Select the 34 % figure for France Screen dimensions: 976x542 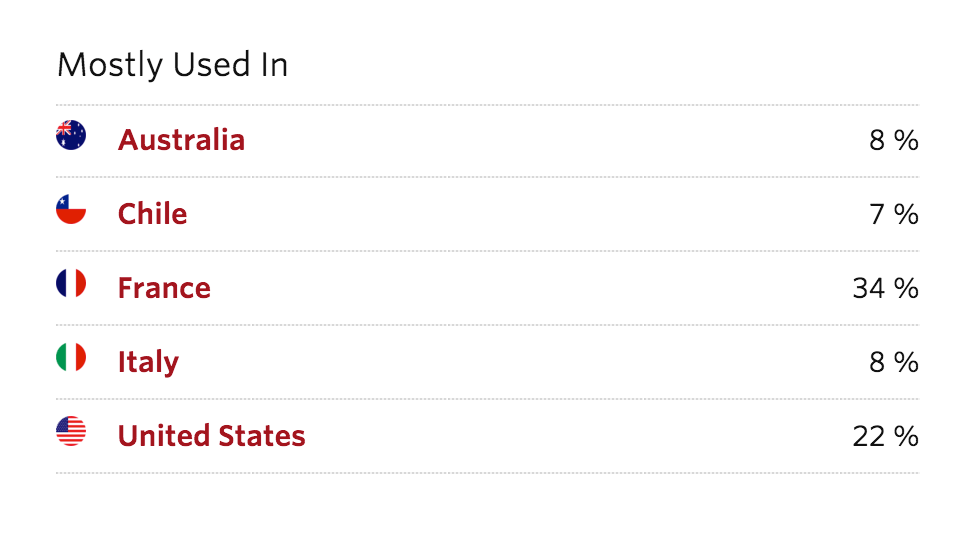pyautogui.click(x=885, y=289)
